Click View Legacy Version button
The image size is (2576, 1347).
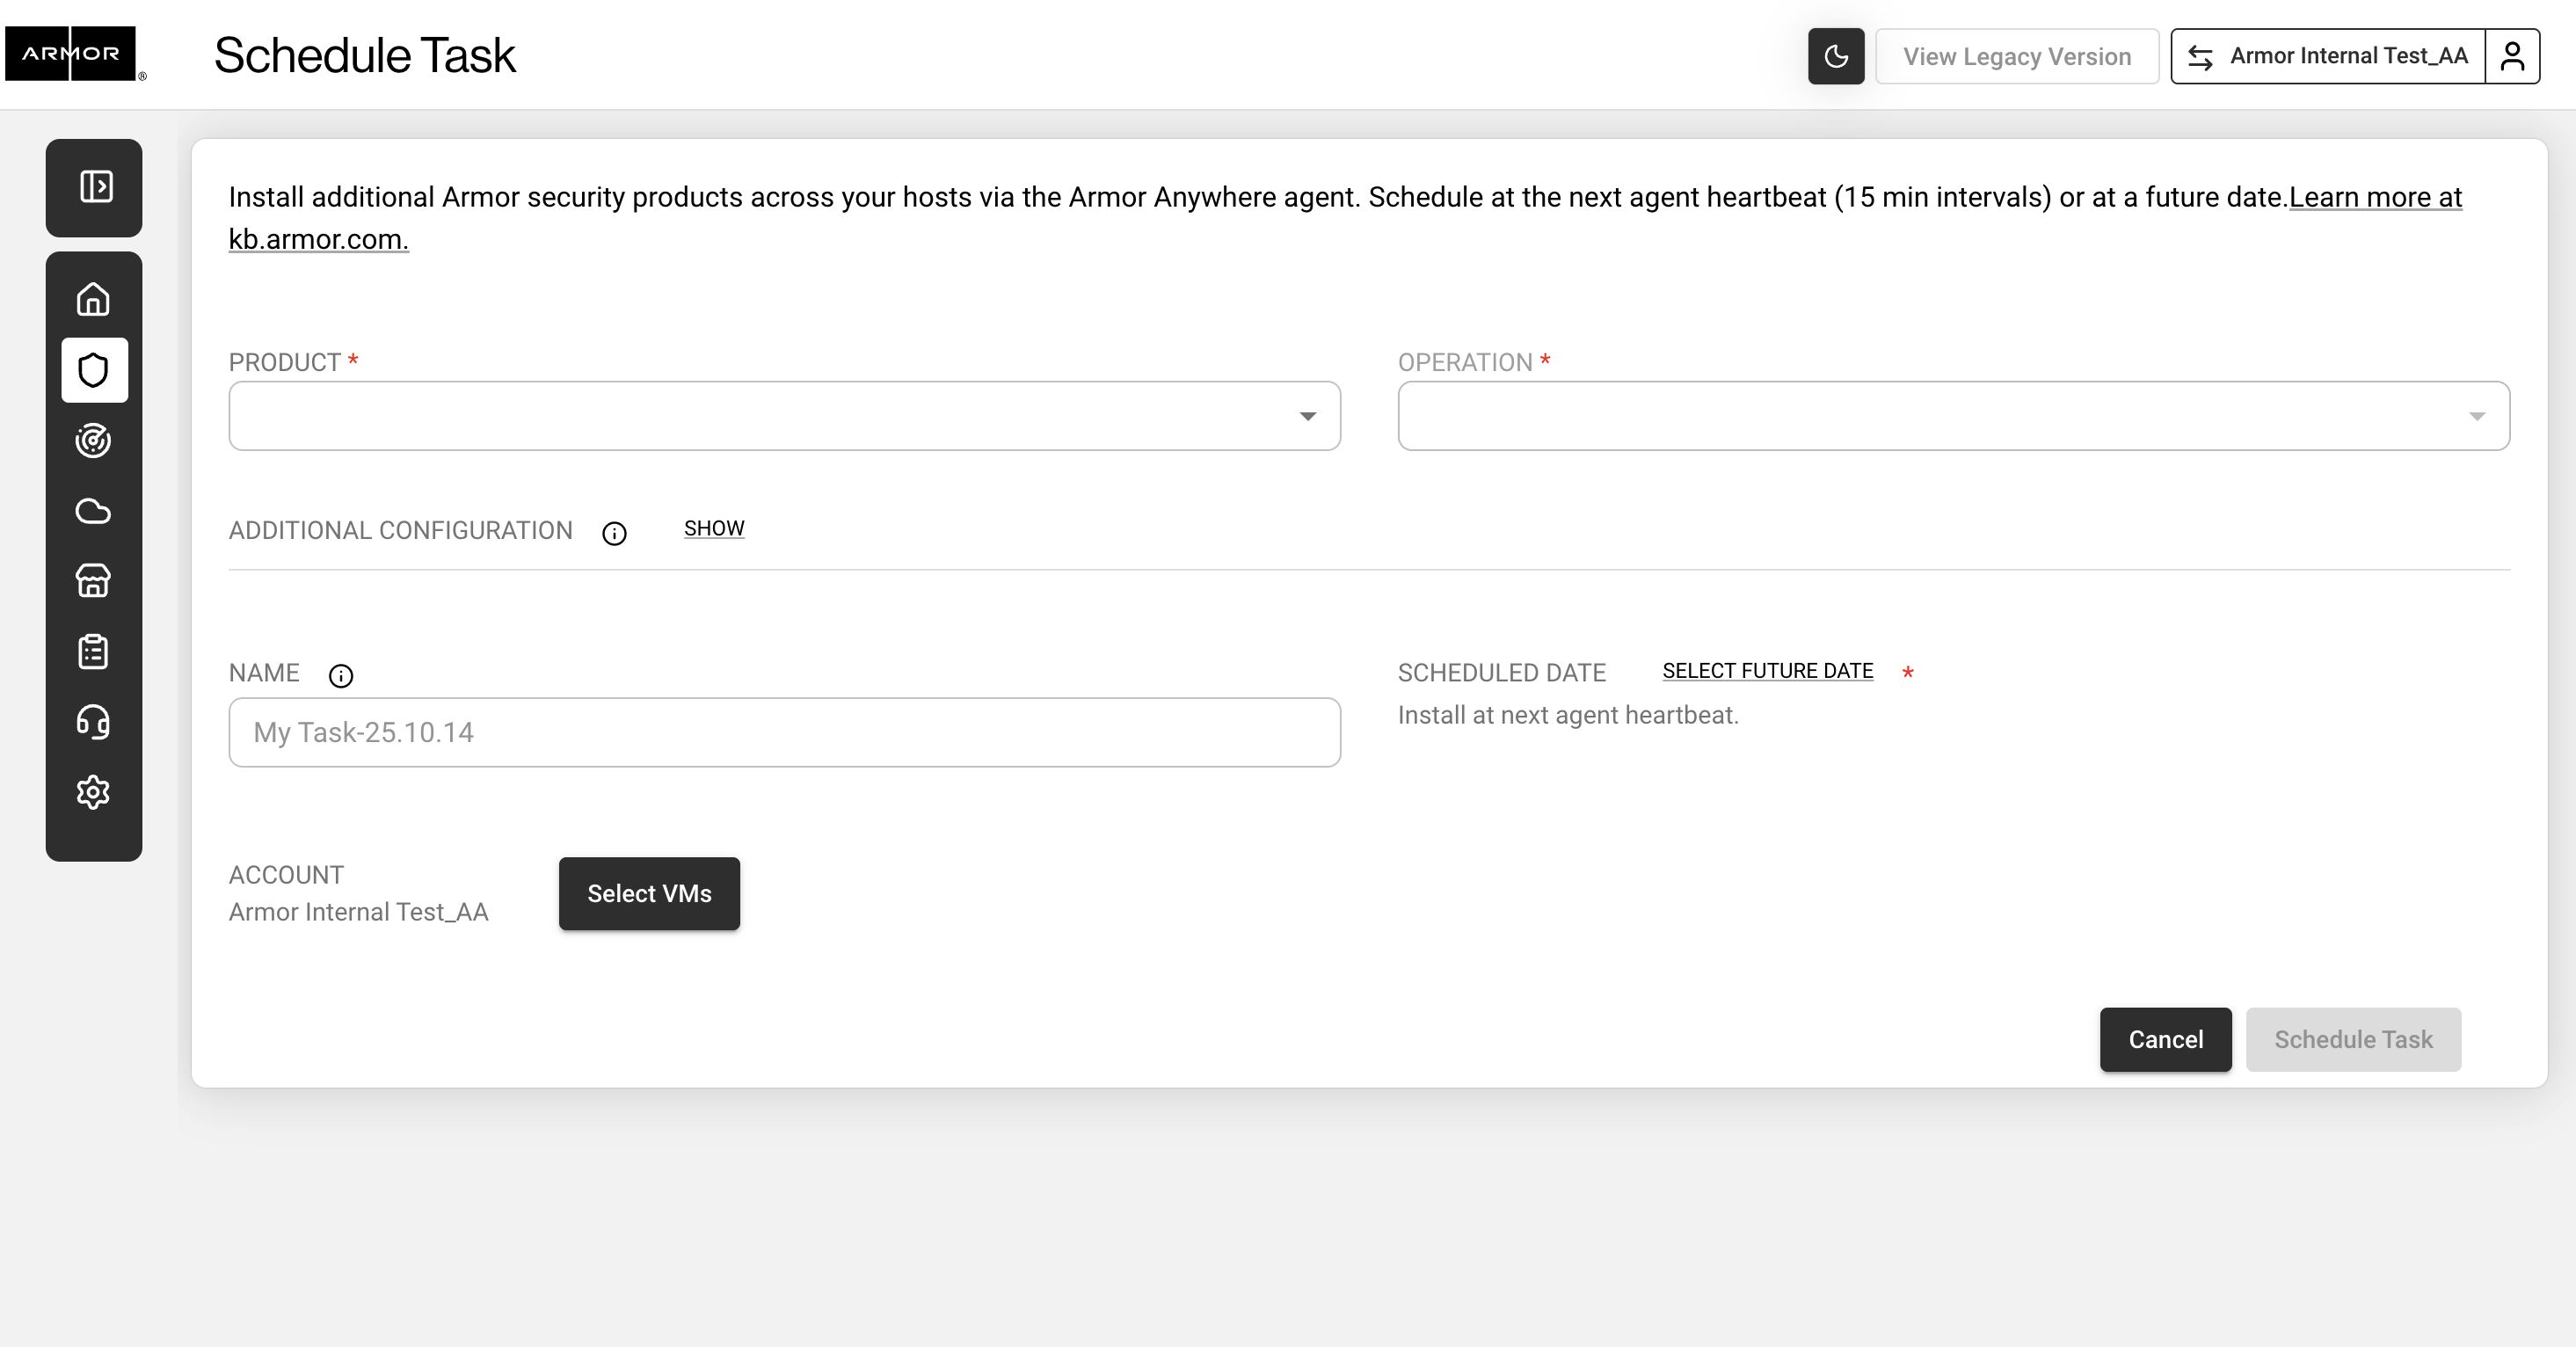[x=2016, y=56]
